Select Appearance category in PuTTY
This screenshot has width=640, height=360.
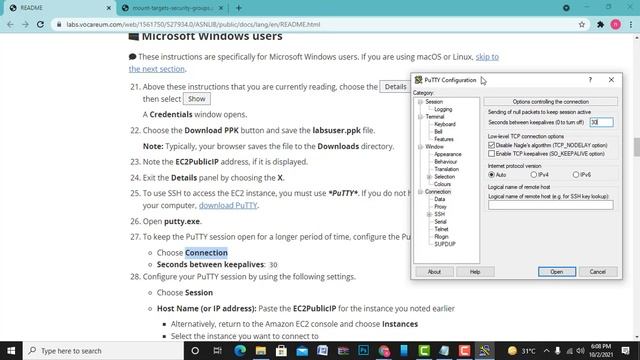(448, 154)
